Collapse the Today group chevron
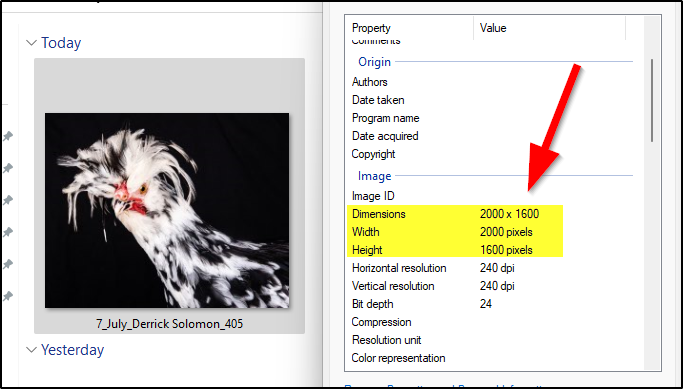Screen dimensions: 683x389 [x=31, y=43]
